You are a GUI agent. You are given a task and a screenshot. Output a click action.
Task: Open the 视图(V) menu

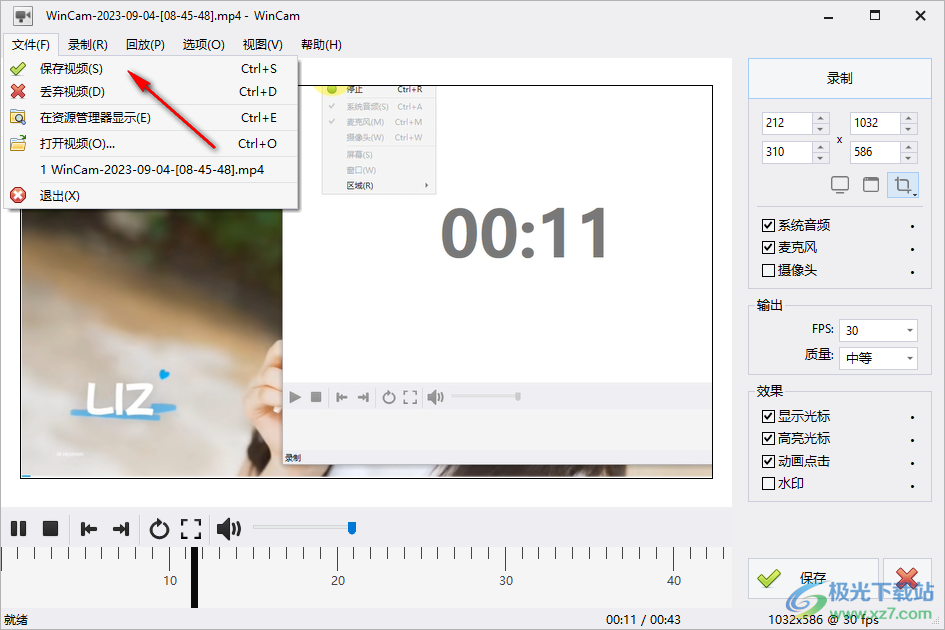(x=263, y=45)
